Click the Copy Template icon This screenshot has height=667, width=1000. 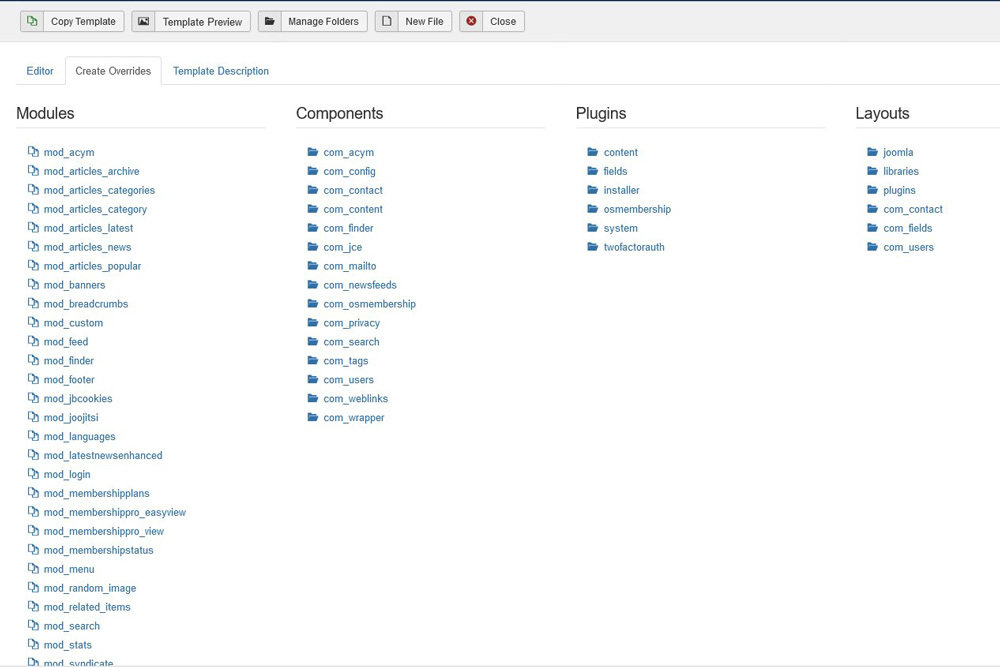32,21
